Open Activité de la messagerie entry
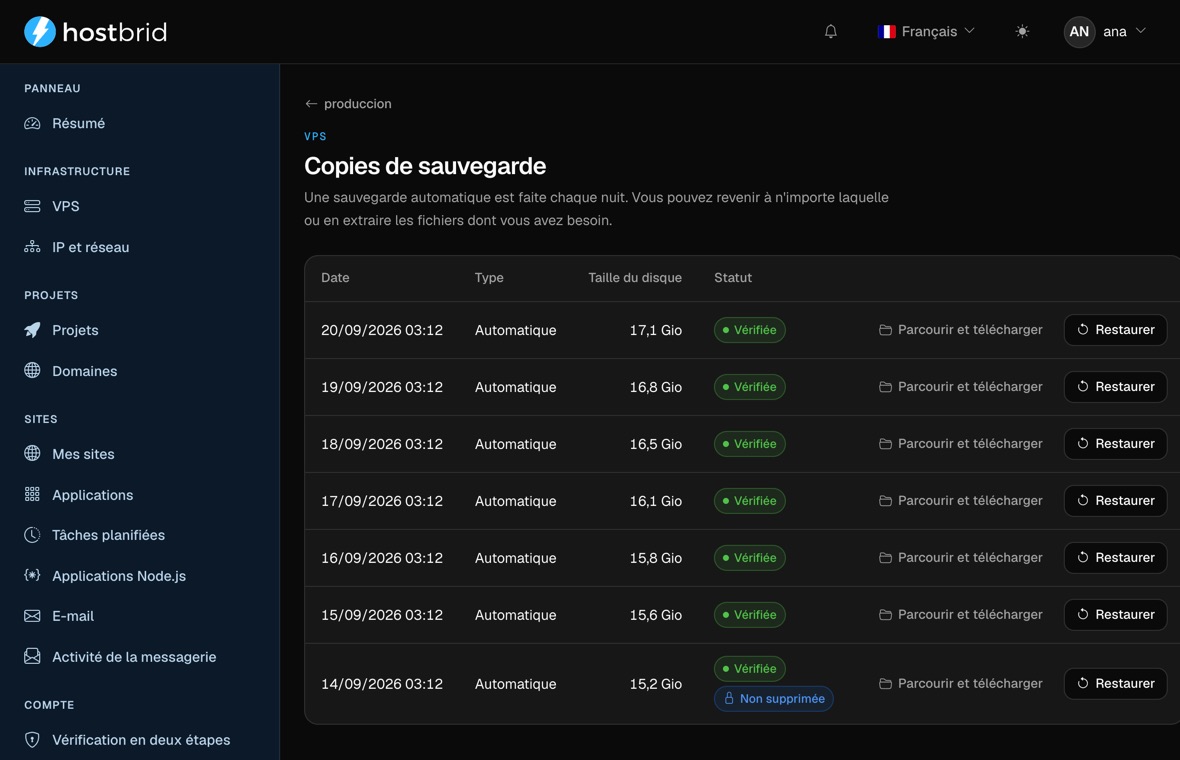Image resolution: width=1180 pixels, height=760 pixels. coord(134,657)
